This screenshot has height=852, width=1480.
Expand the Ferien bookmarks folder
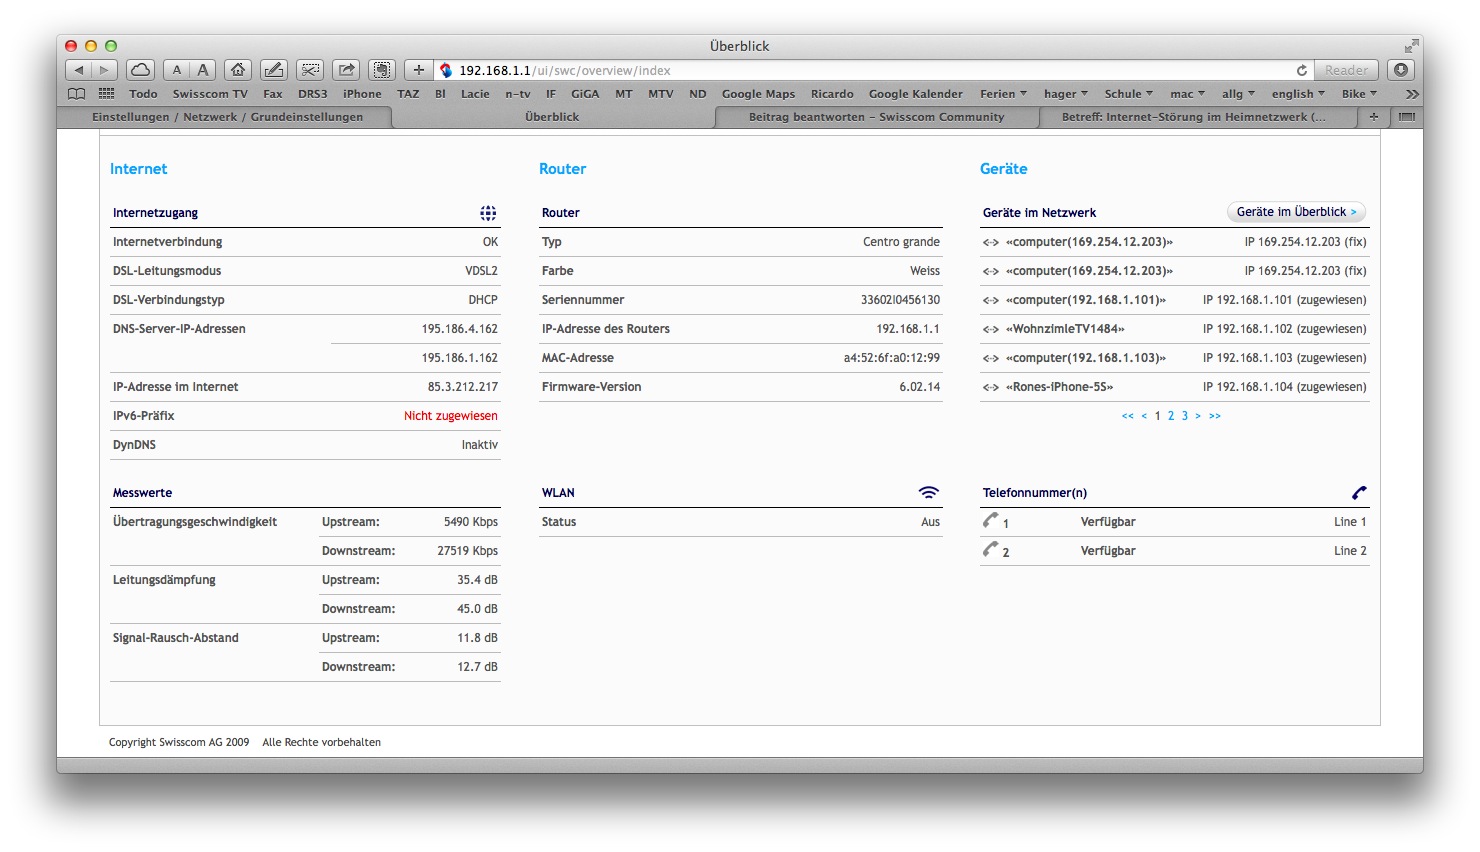(x=1003, y=94)
